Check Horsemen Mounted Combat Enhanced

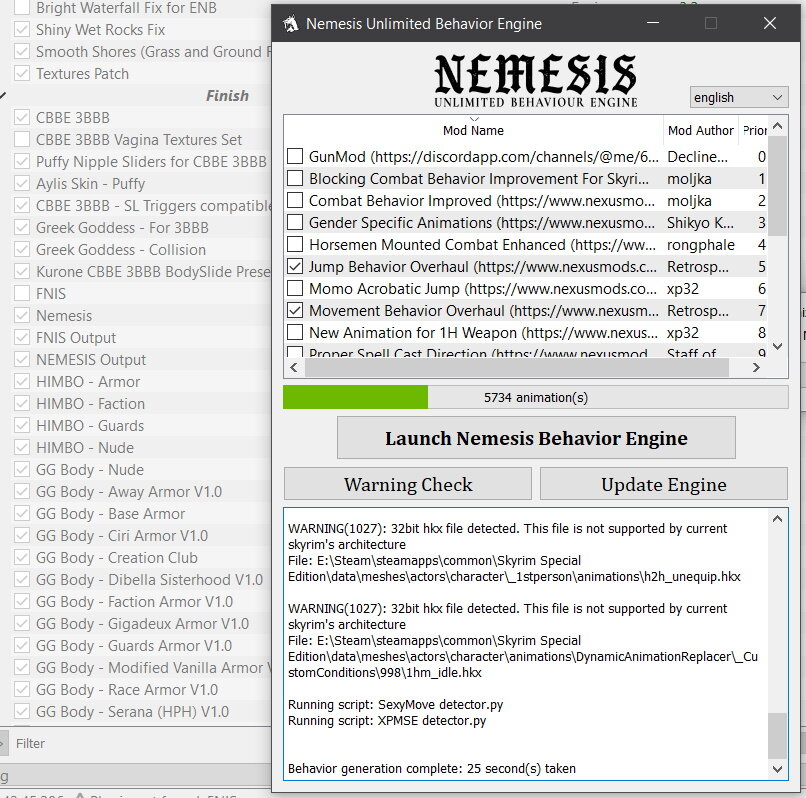295,244
